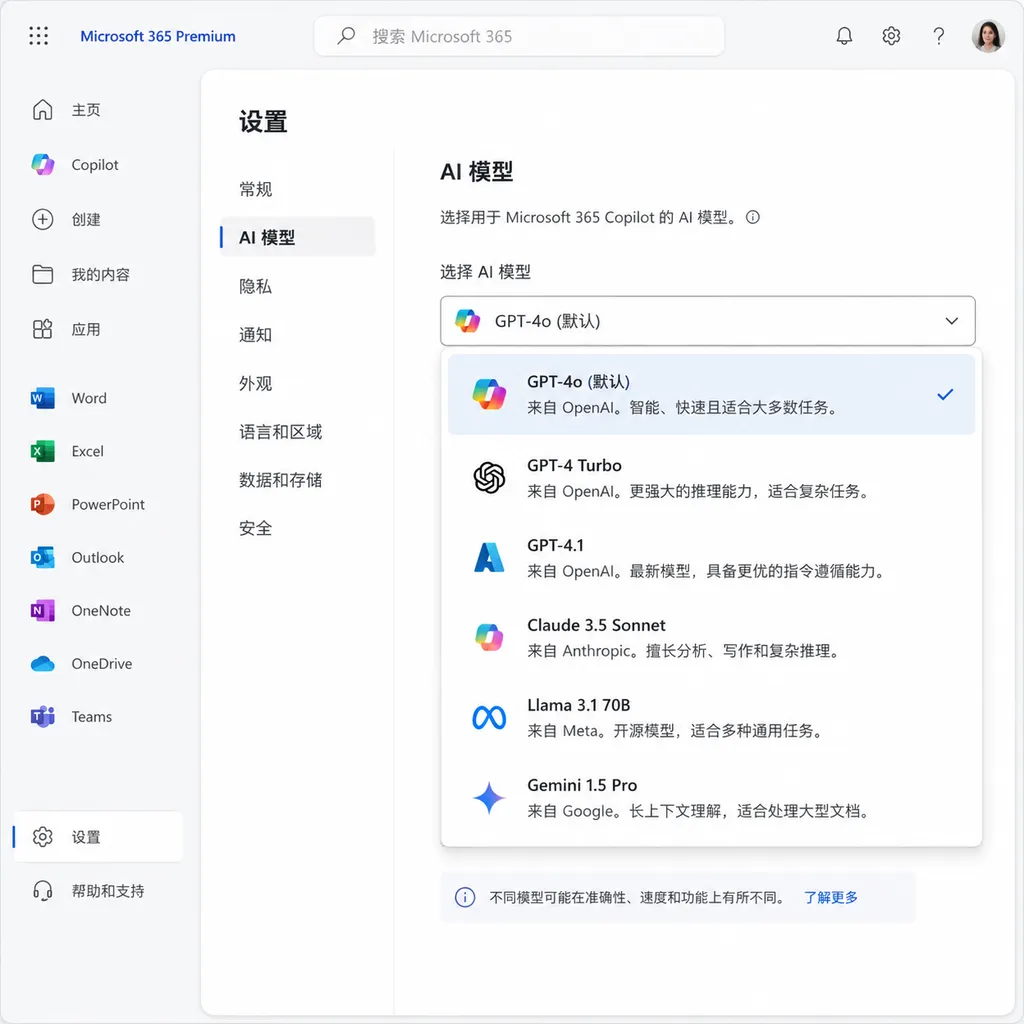Click the 我的内容 label

point(101,274)
